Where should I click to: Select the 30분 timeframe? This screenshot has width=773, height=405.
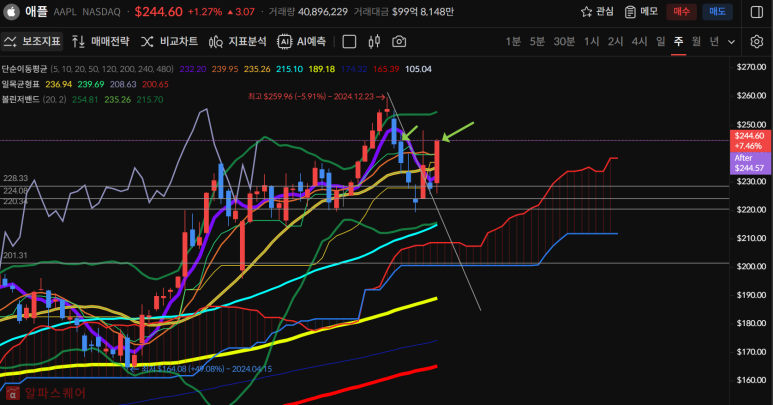coord(564,42)
